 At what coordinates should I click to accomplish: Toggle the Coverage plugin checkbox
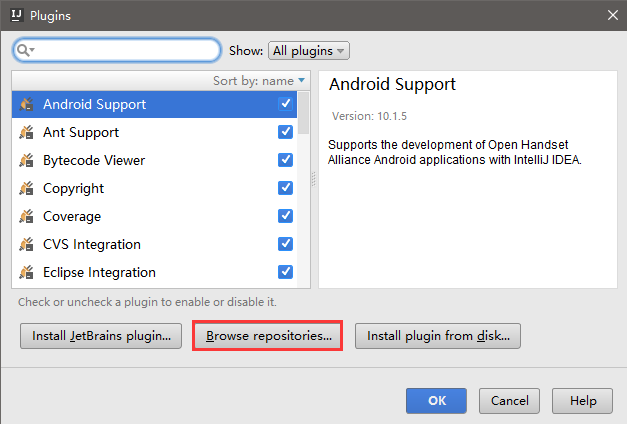[x=285, y=216]
